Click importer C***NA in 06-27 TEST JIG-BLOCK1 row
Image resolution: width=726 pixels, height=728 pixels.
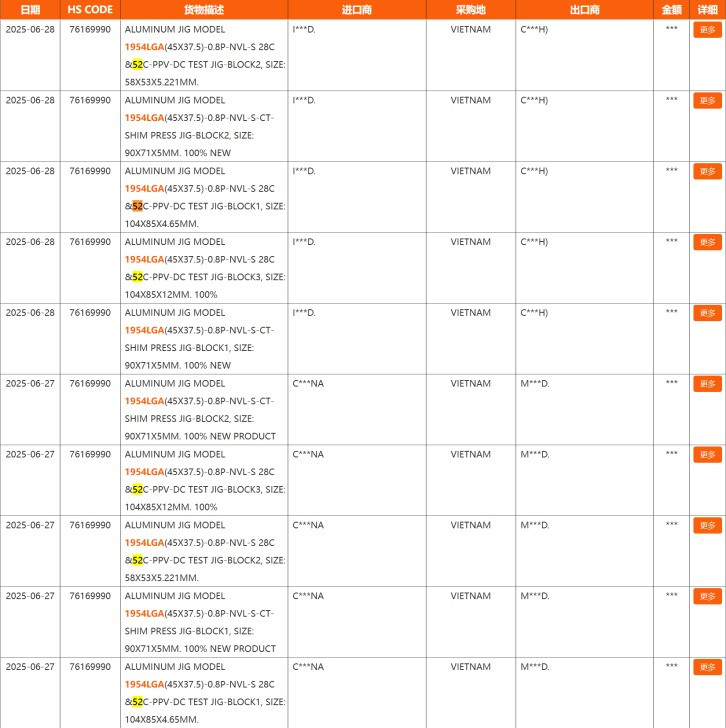click(308, 667)
